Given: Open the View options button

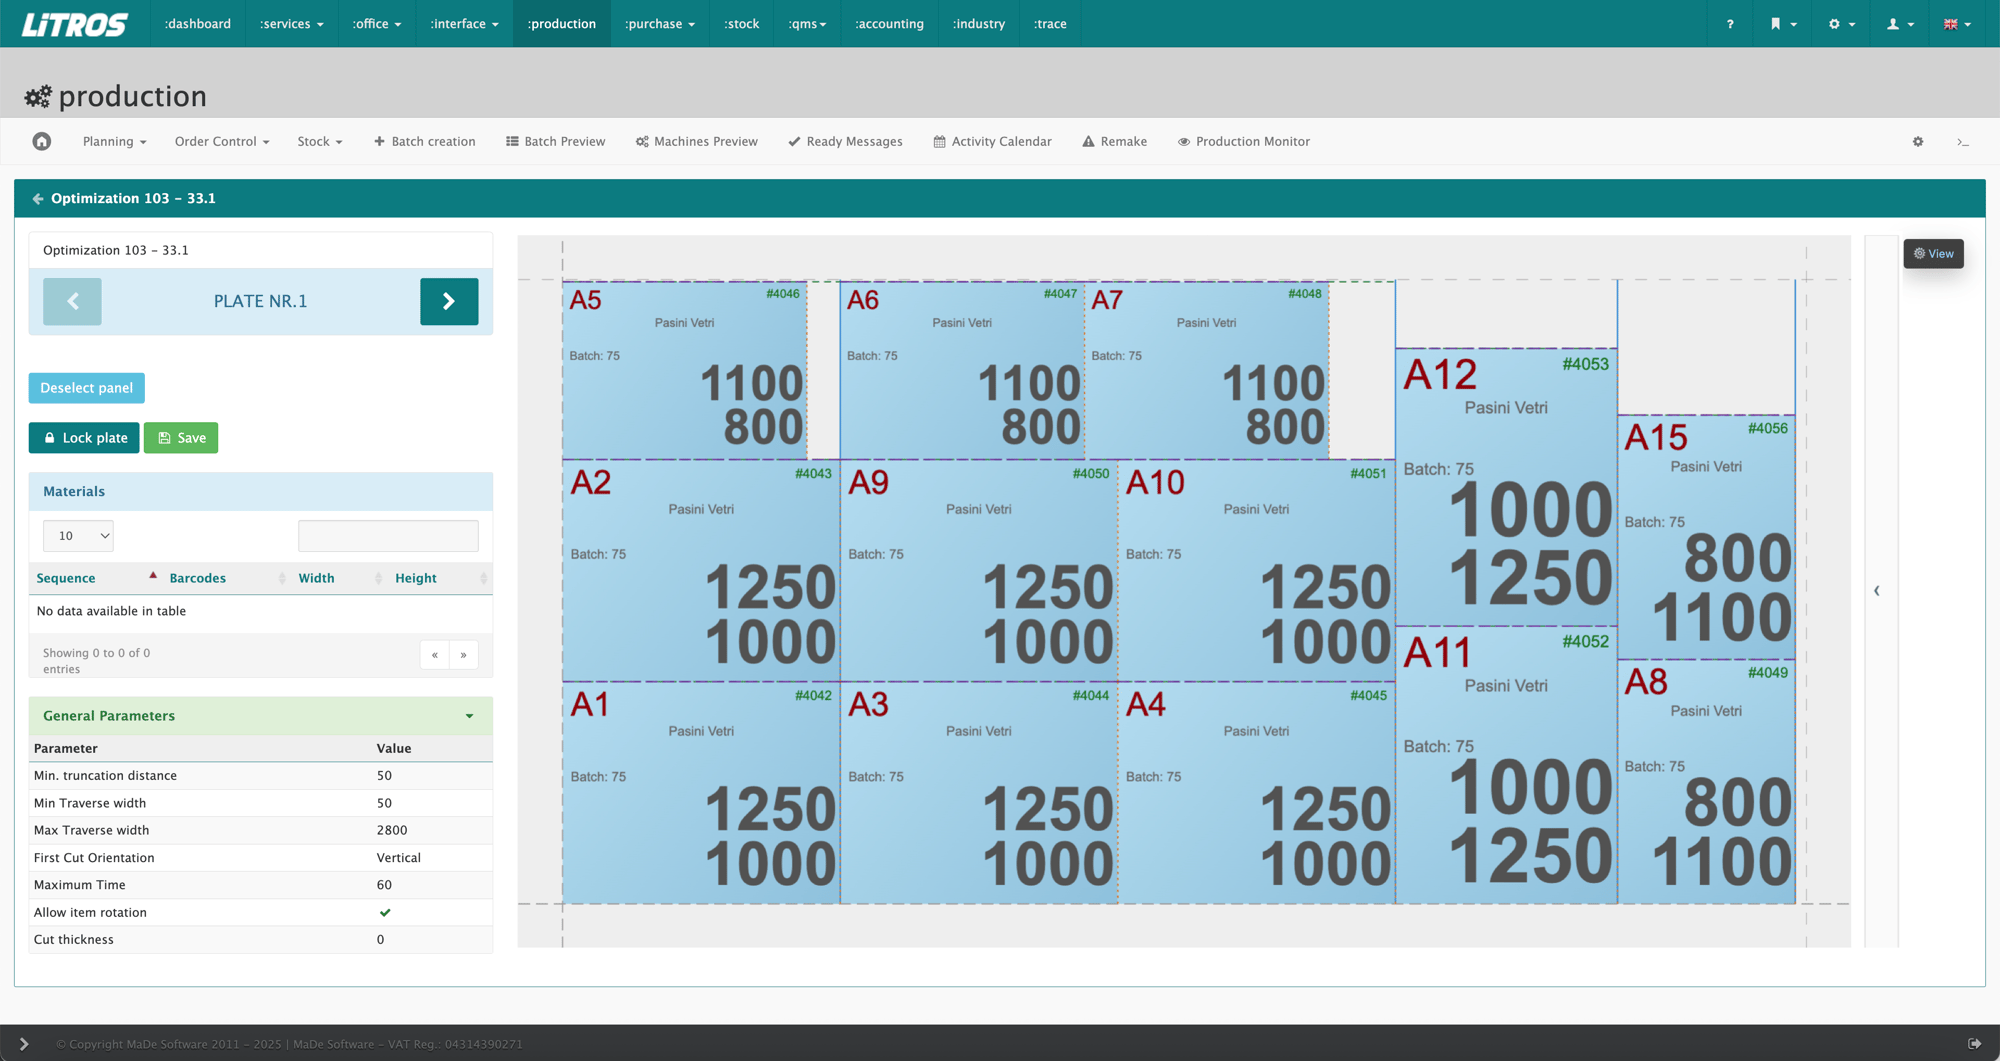Looking at the screenshot, I should (x=1933, y=254).
